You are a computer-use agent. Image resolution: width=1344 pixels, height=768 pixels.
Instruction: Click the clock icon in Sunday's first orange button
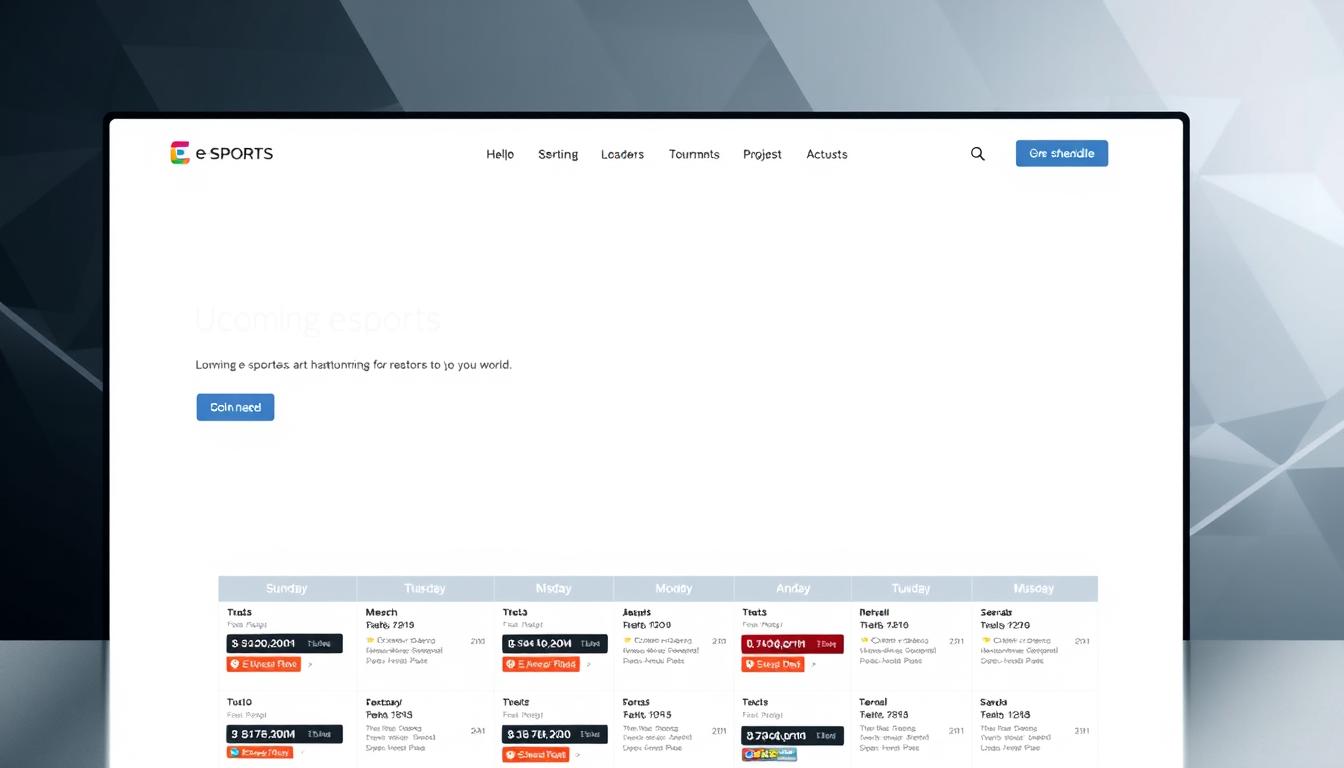click(236, 664)
